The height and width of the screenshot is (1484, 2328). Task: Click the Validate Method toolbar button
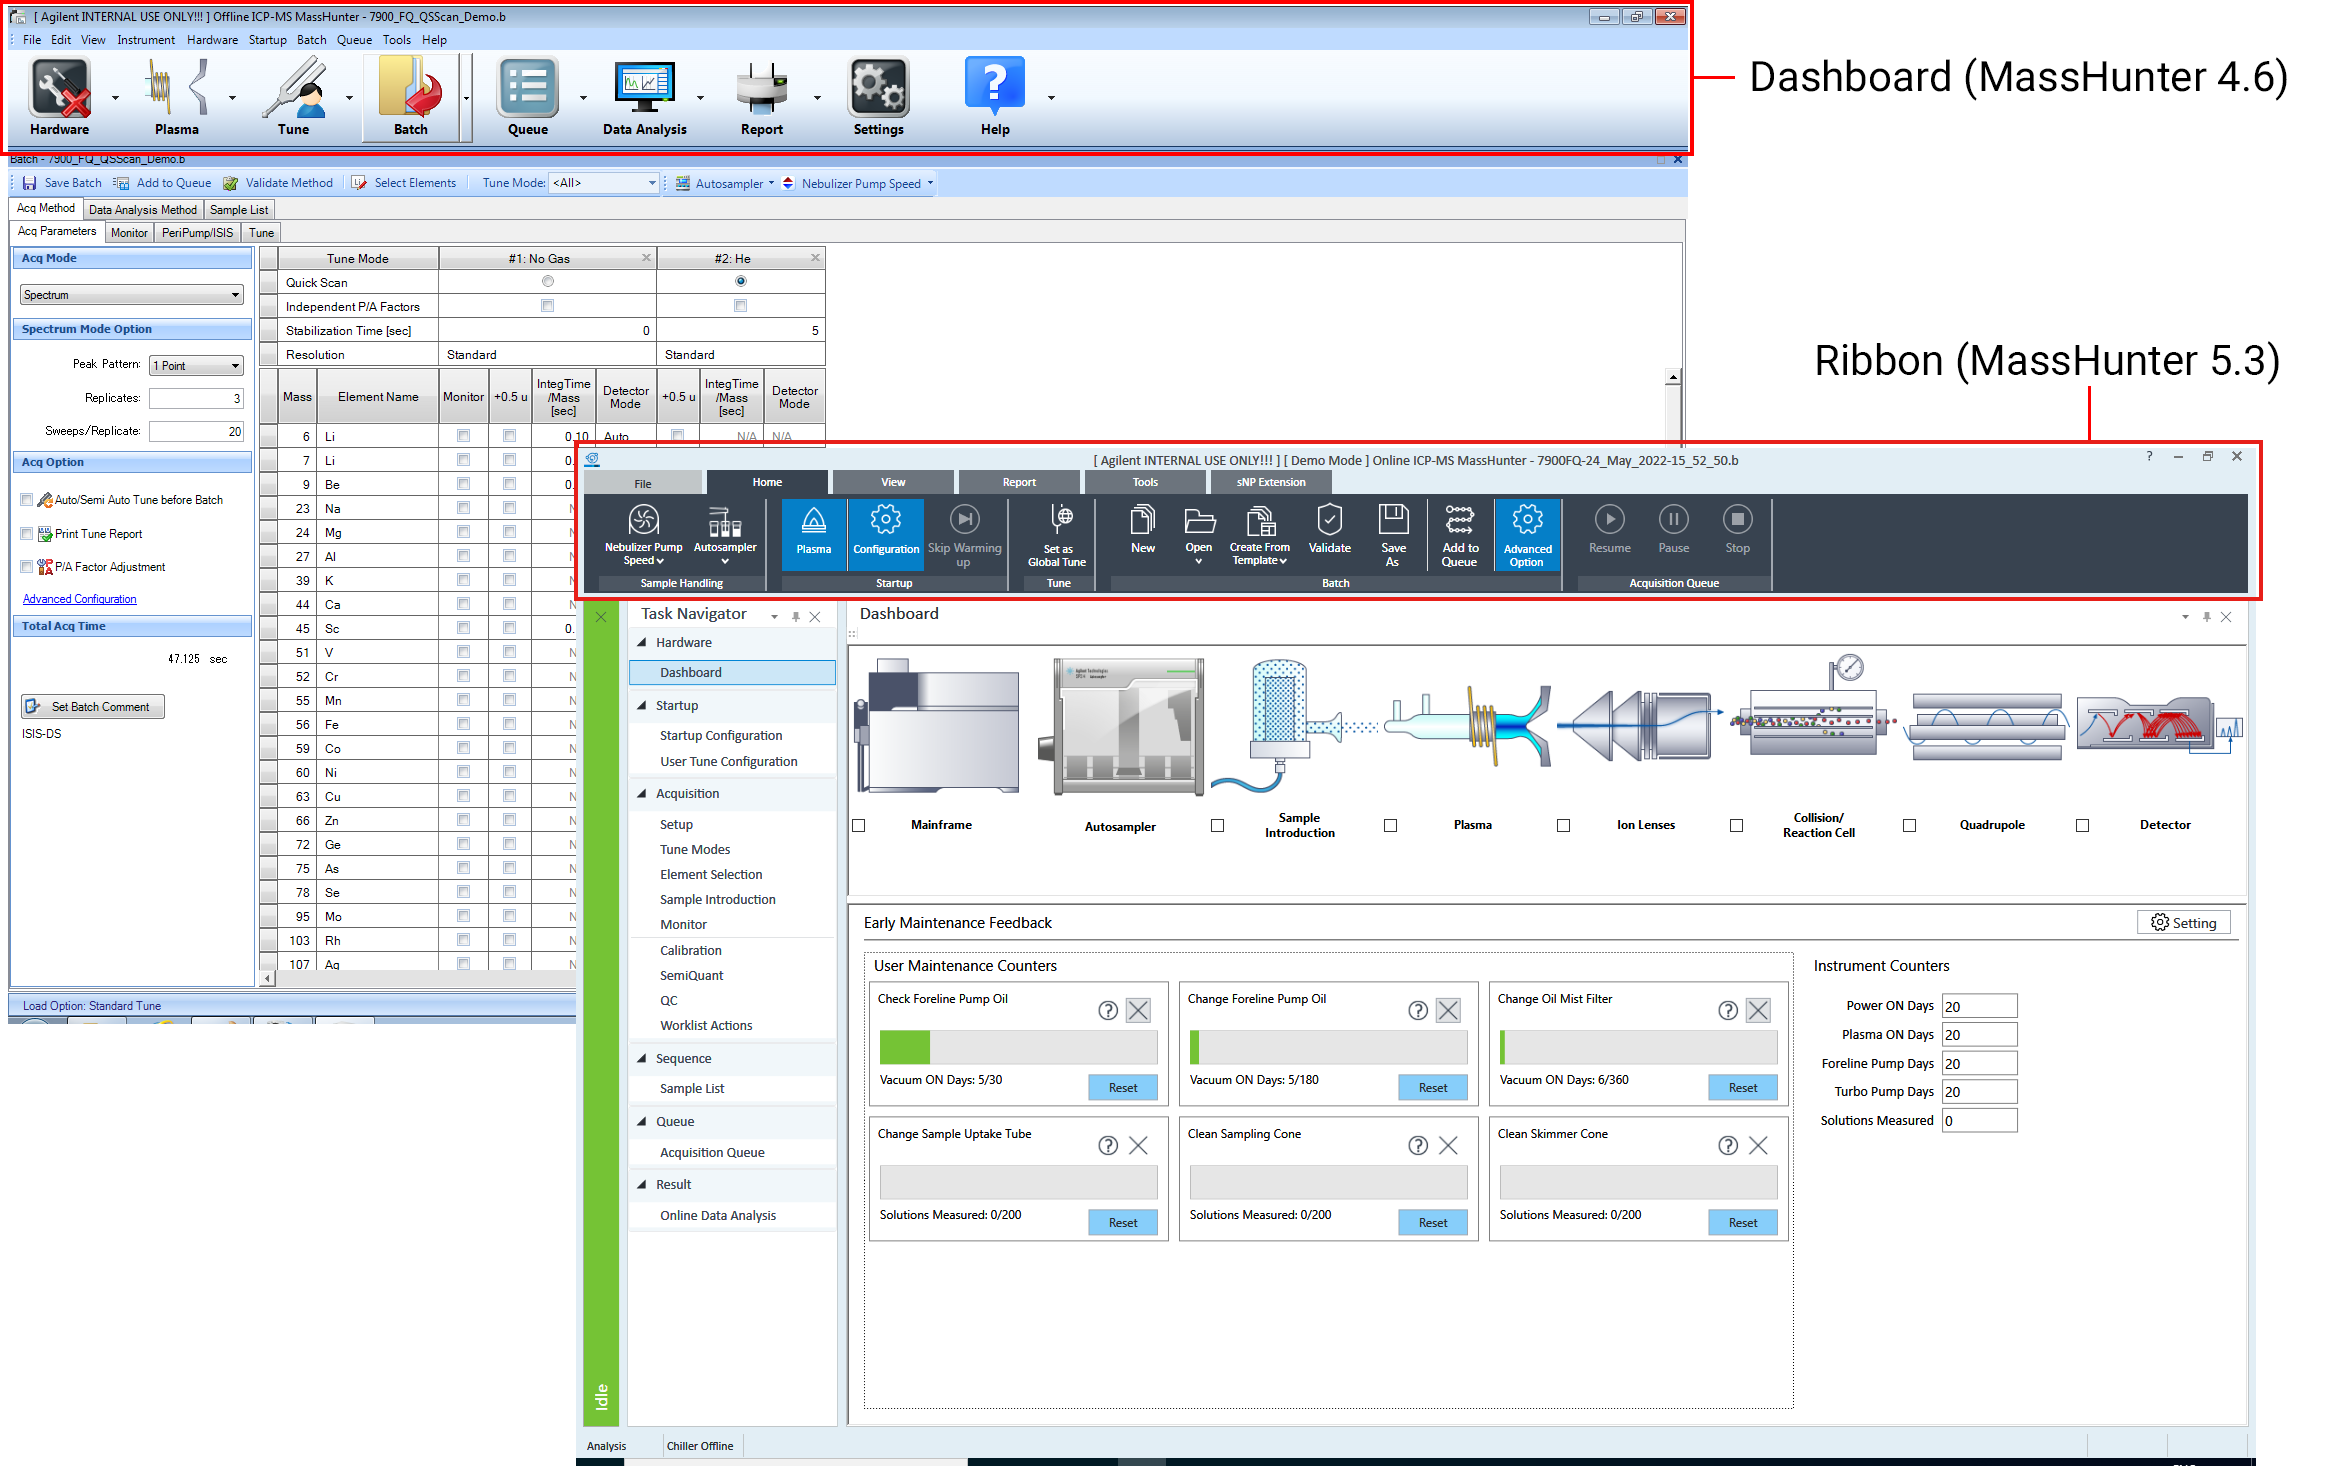pos(278,183)
